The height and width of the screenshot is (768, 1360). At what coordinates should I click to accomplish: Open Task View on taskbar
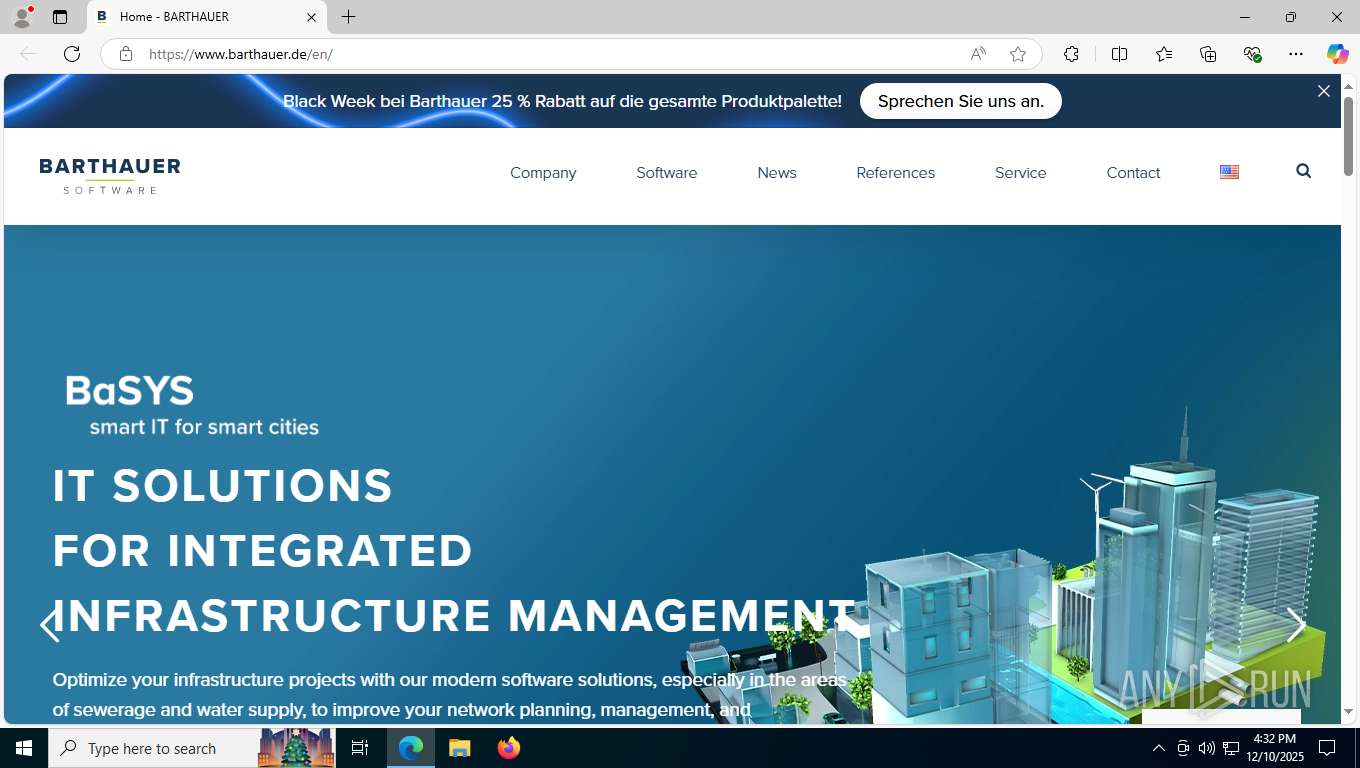360,748
